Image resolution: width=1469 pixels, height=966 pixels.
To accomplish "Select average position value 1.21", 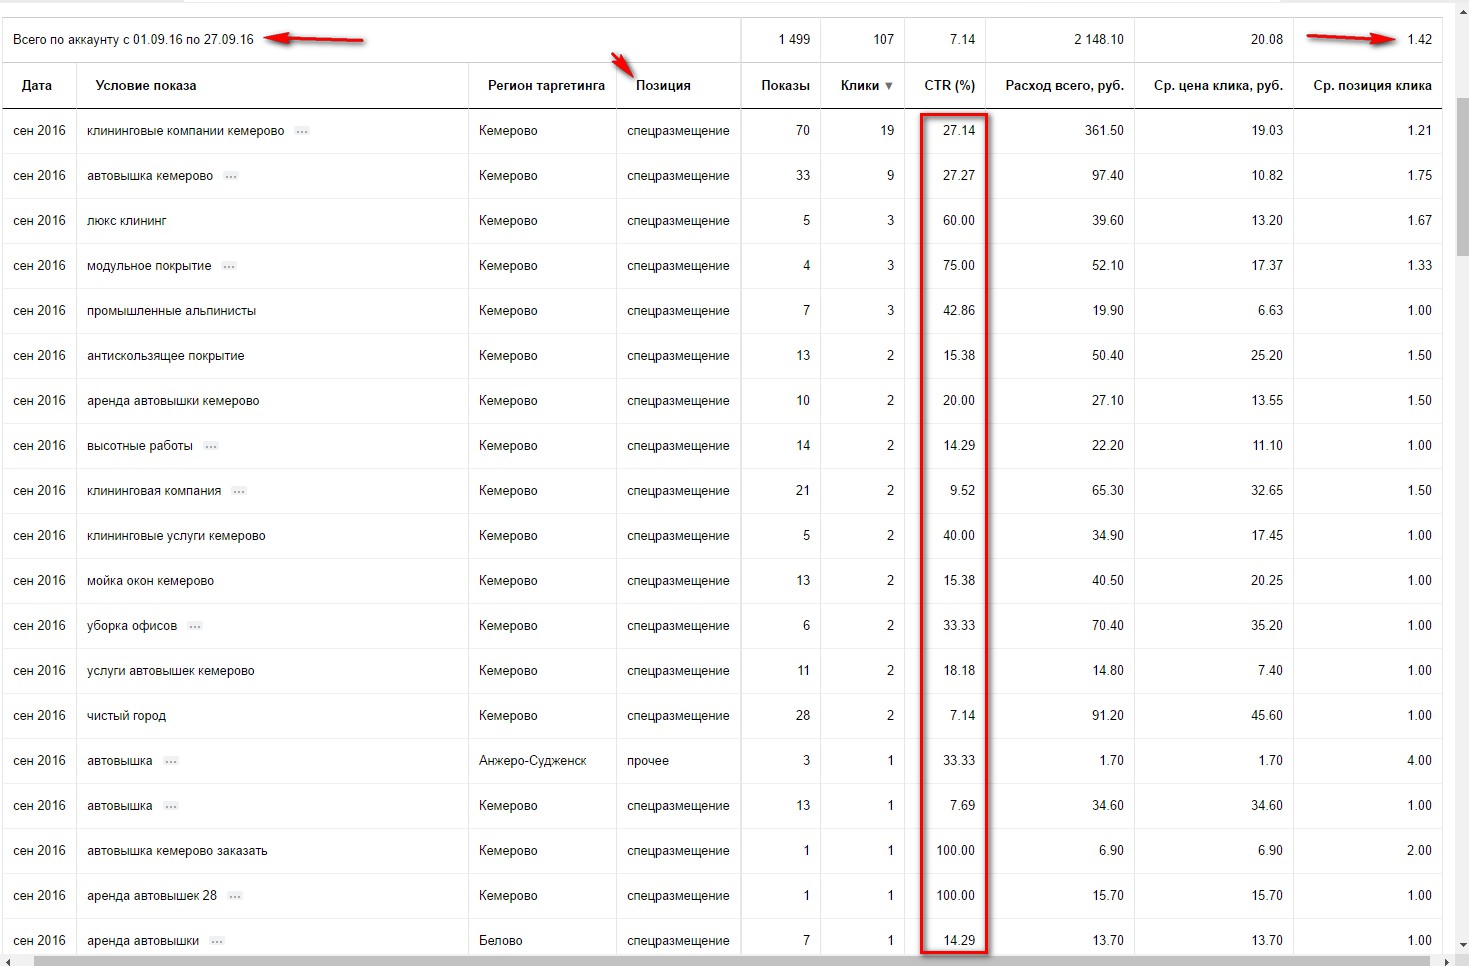I will (x=1420, y=130).
